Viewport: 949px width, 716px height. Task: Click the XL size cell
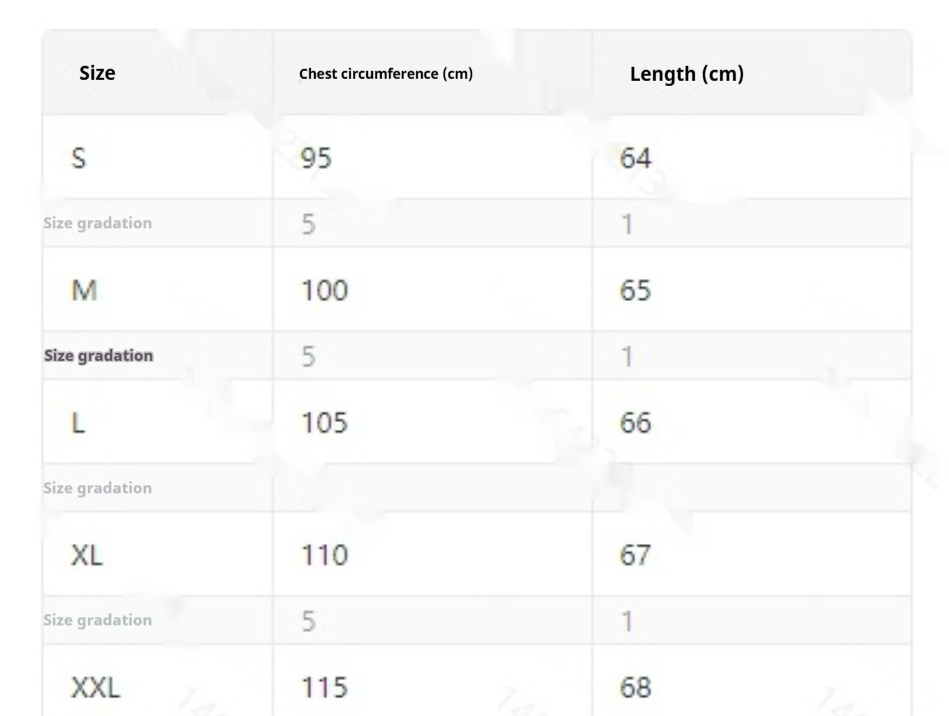(x=87, y=555)
